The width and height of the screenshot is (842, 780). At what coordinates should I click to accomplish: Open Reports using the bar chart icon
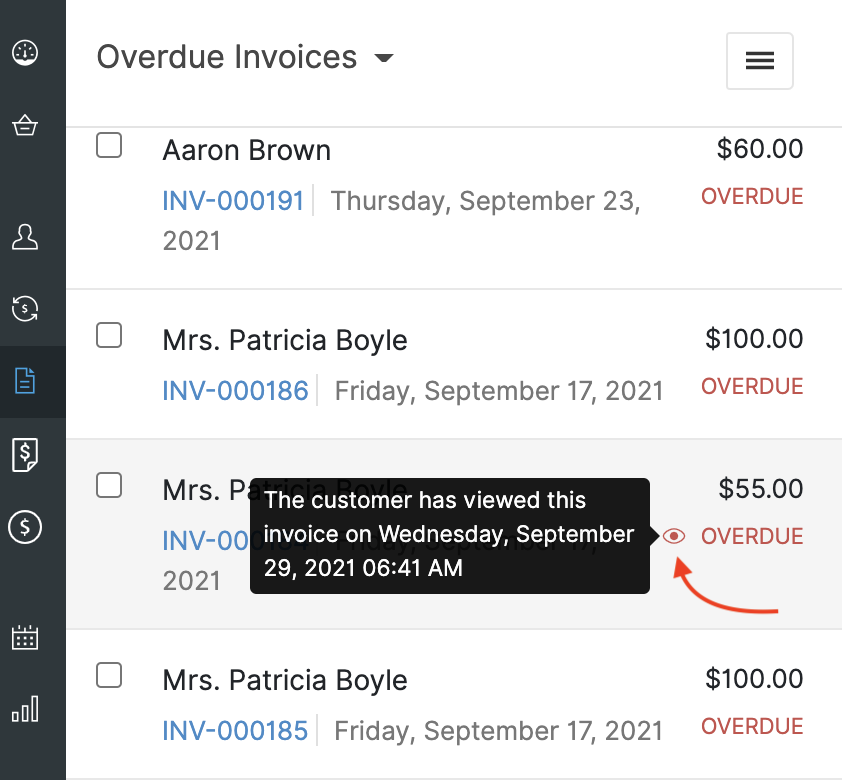24,709
